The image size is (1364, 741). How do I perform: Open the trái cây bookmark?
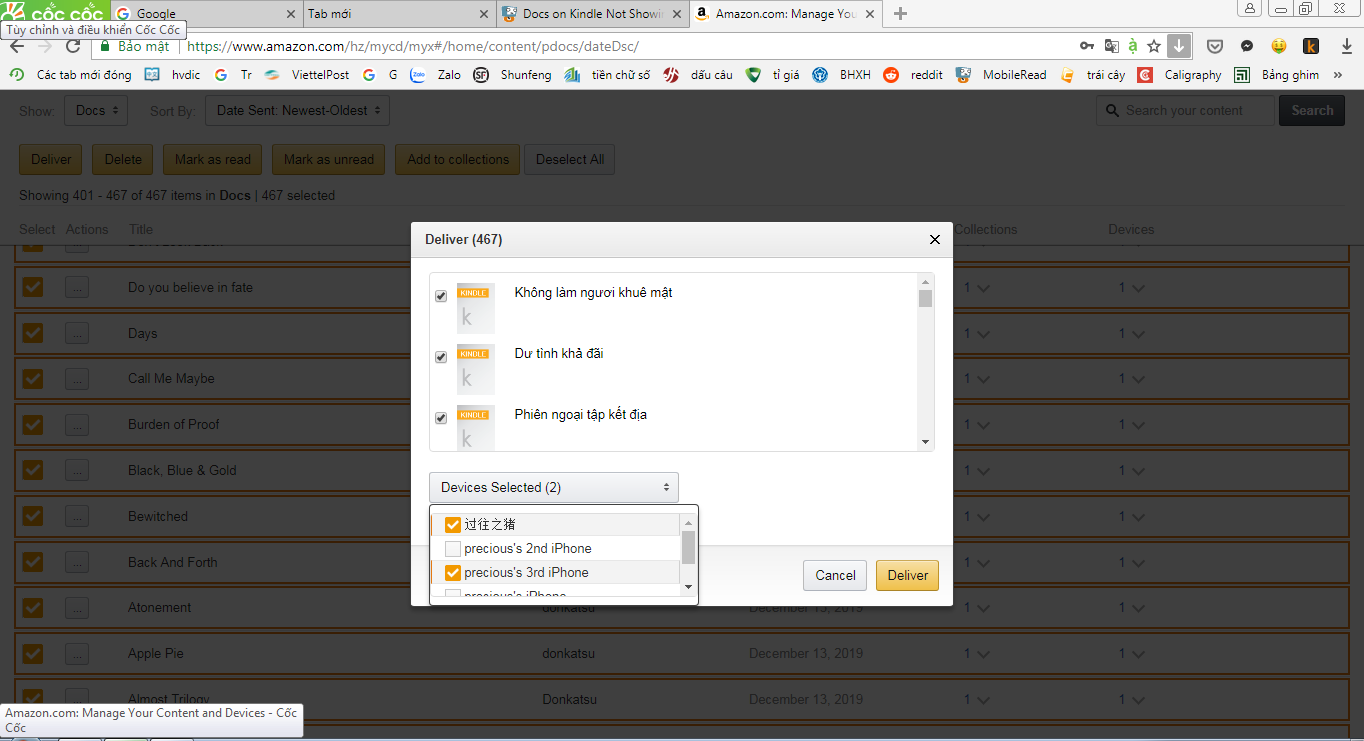coord(1093,75)
